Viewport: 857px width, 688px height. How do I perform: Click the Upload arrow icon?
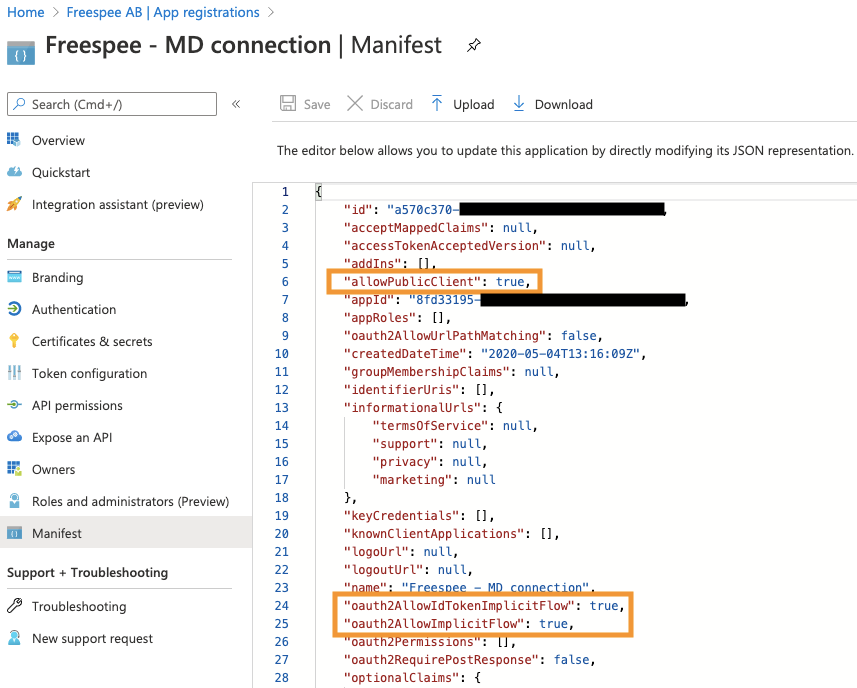tap(437, 103)
